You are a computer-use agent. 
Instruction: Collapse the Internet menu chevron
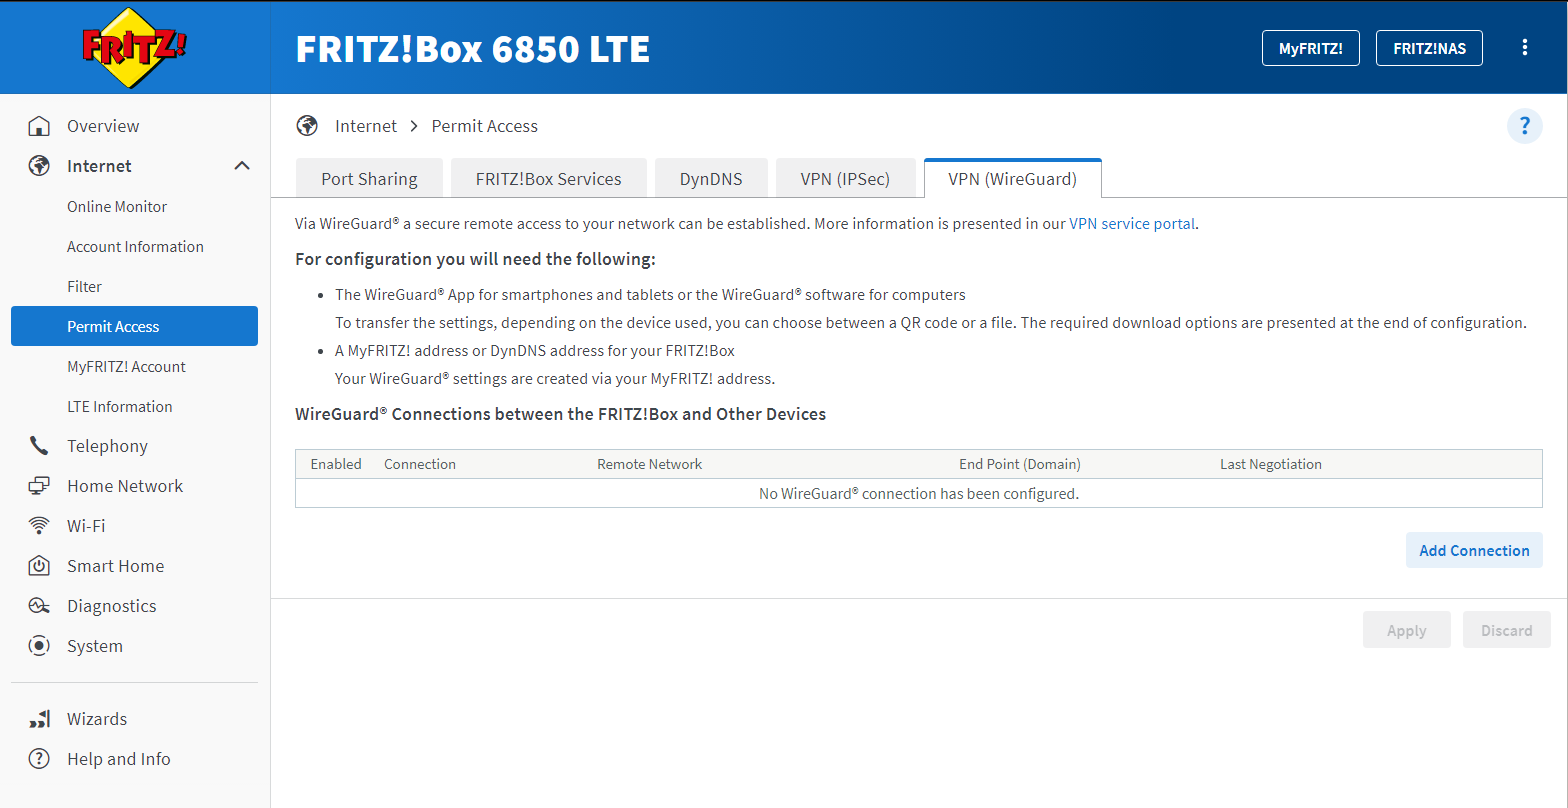242,166
